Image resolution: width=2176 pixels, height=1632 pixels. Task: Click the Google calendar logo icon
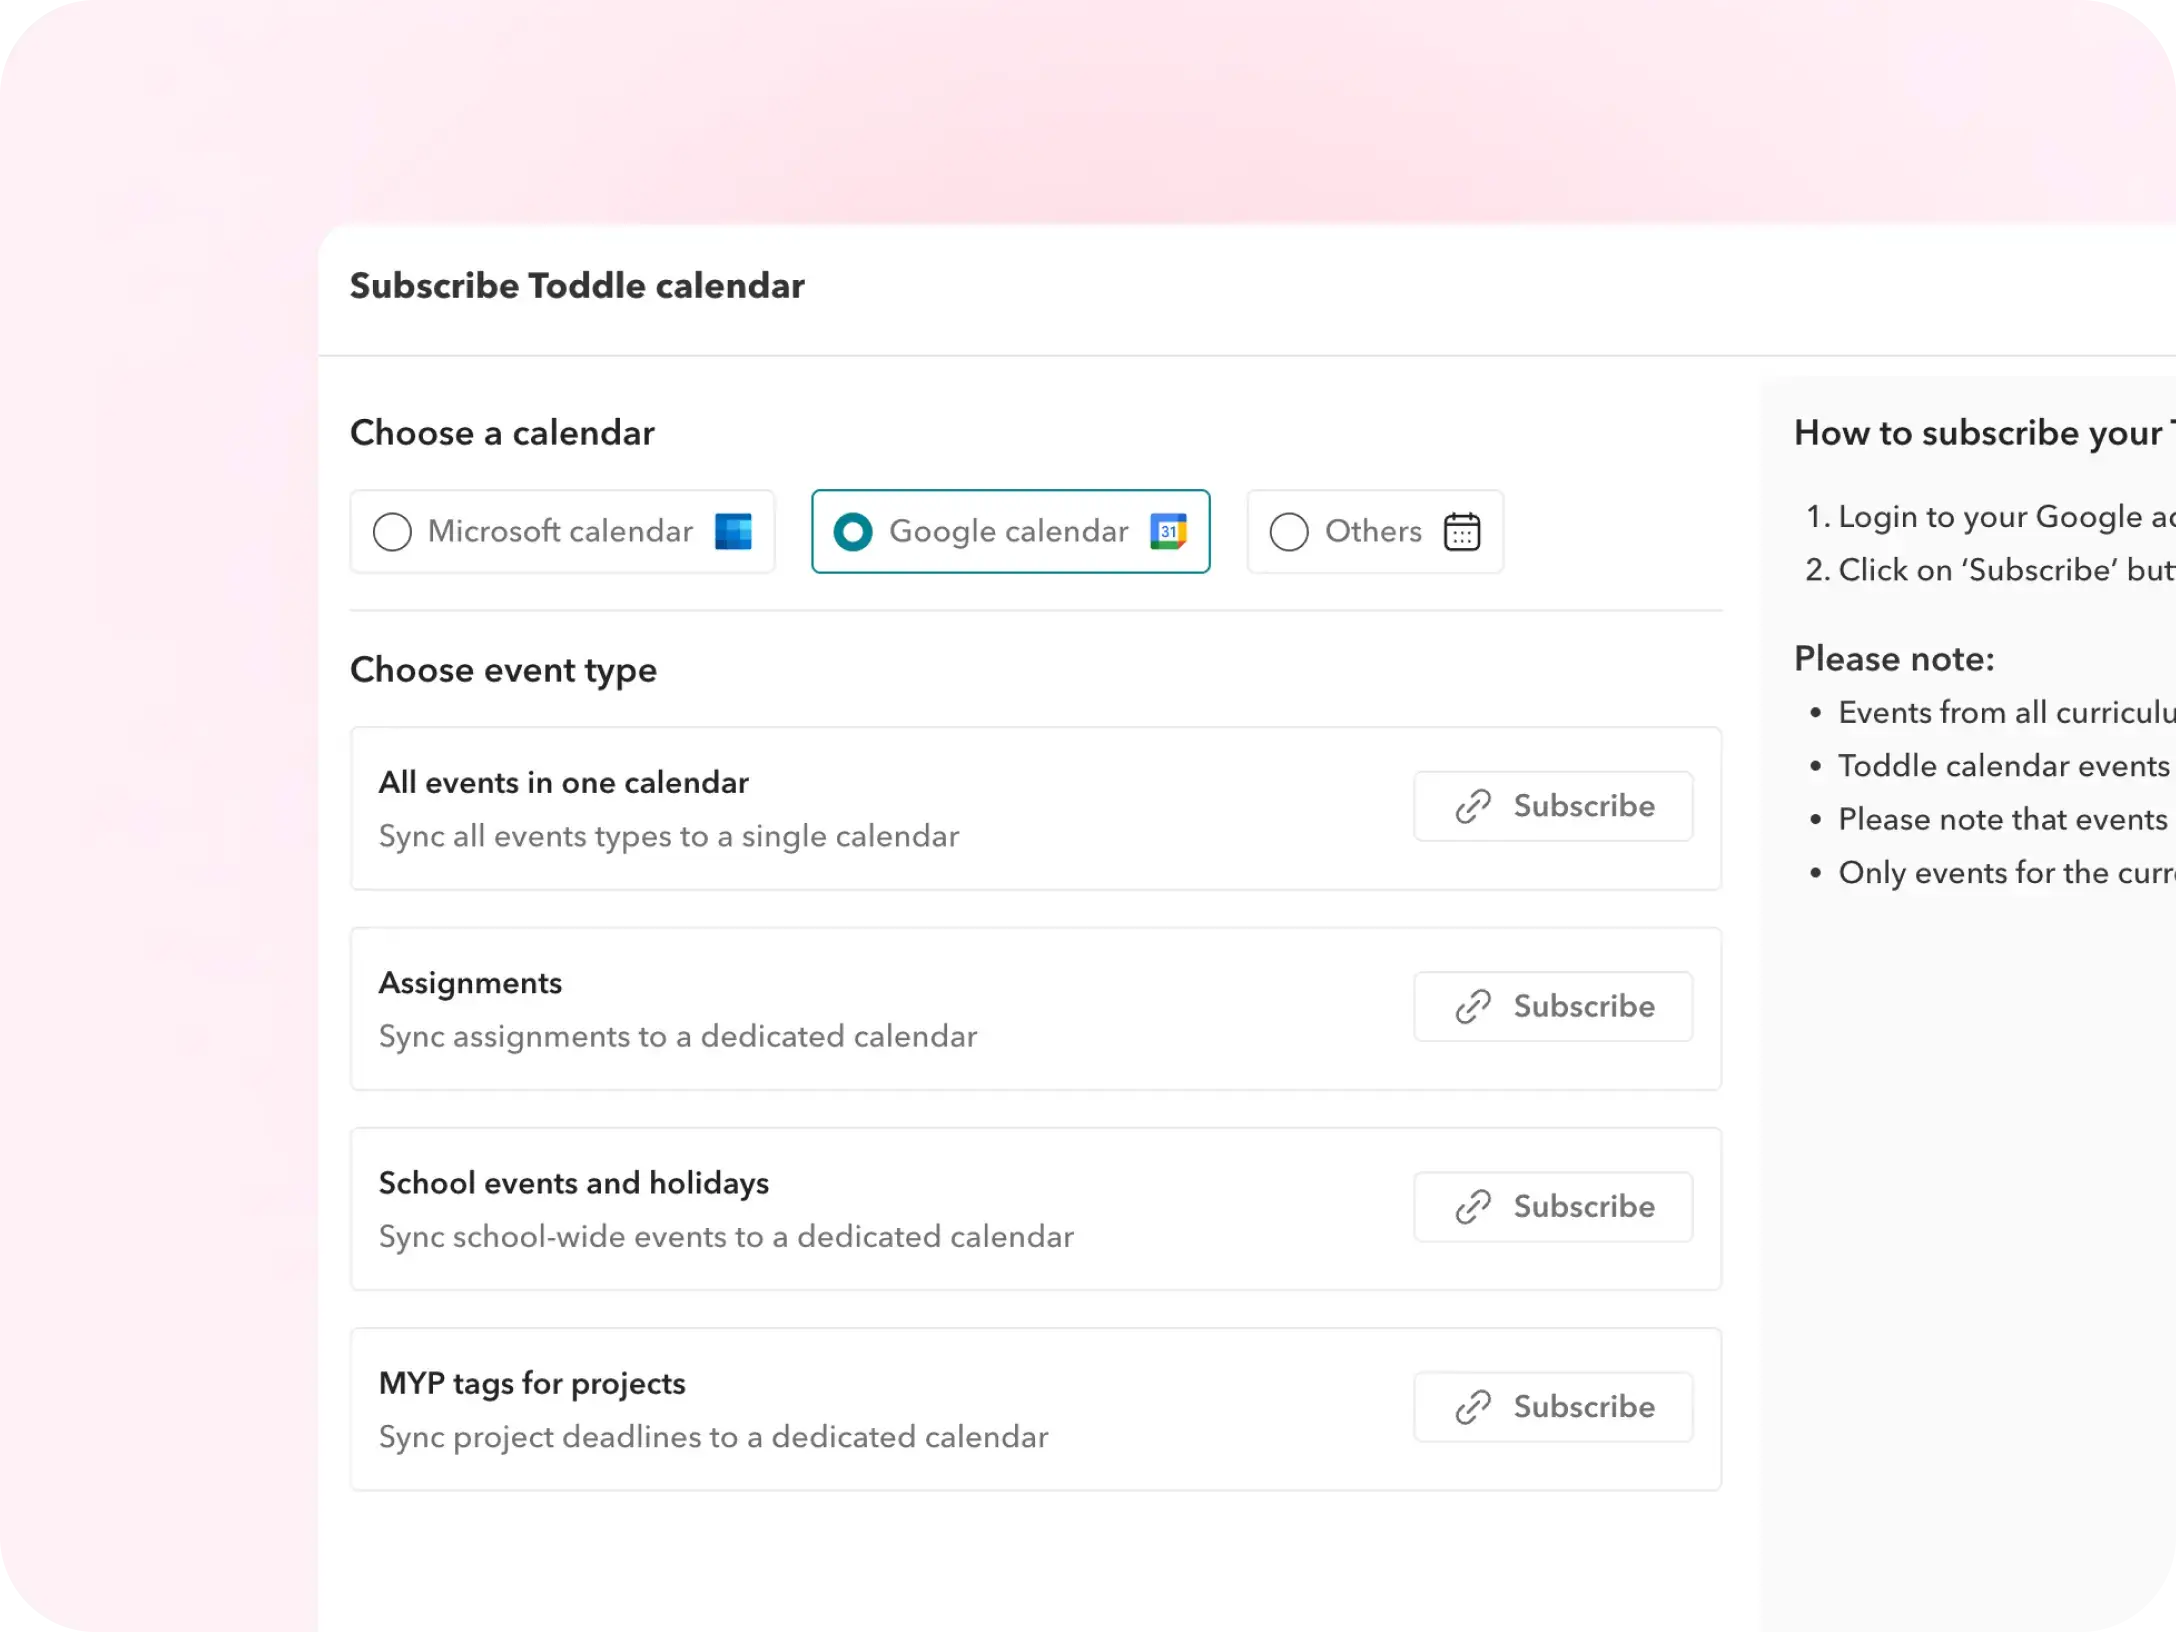point(1168,532)
